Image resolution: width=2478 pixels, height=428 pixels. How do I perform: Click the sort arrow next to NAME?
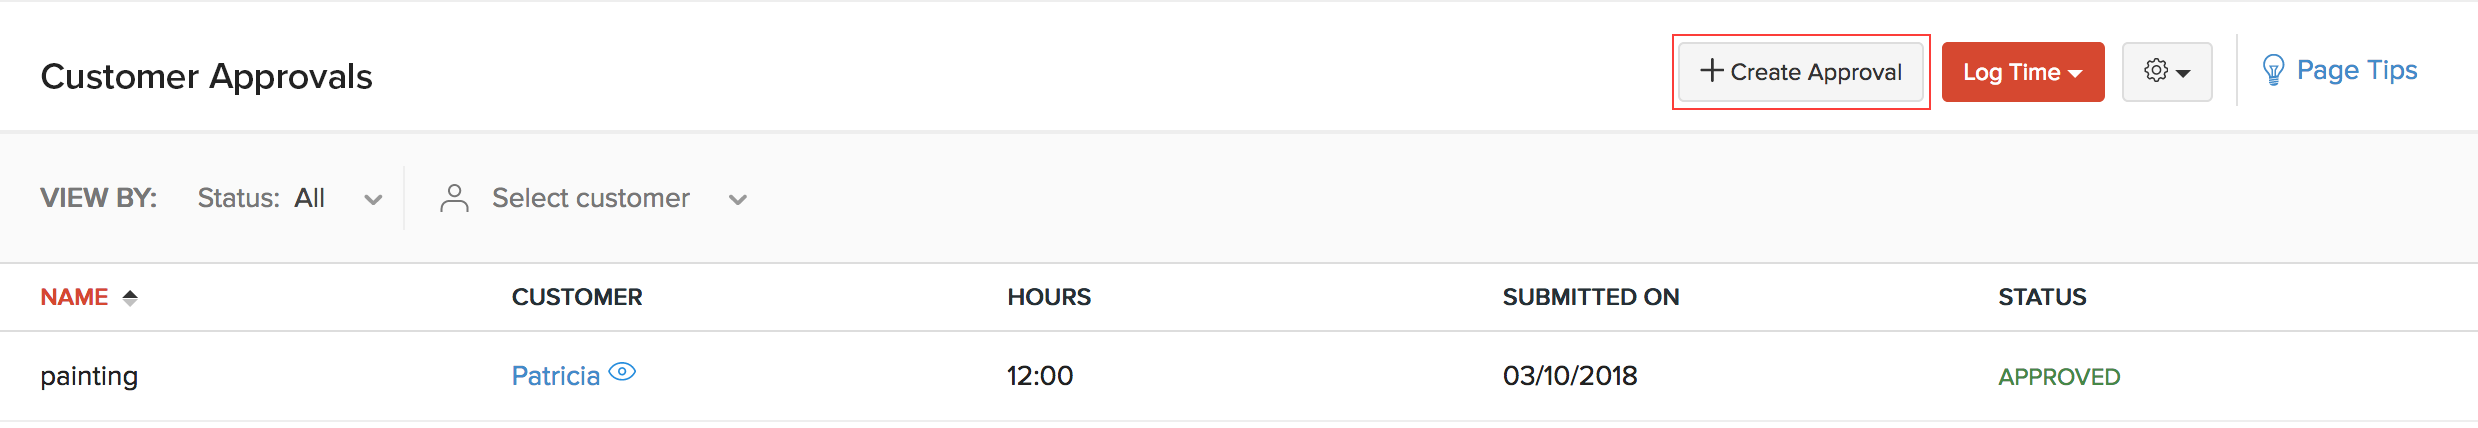130,298
